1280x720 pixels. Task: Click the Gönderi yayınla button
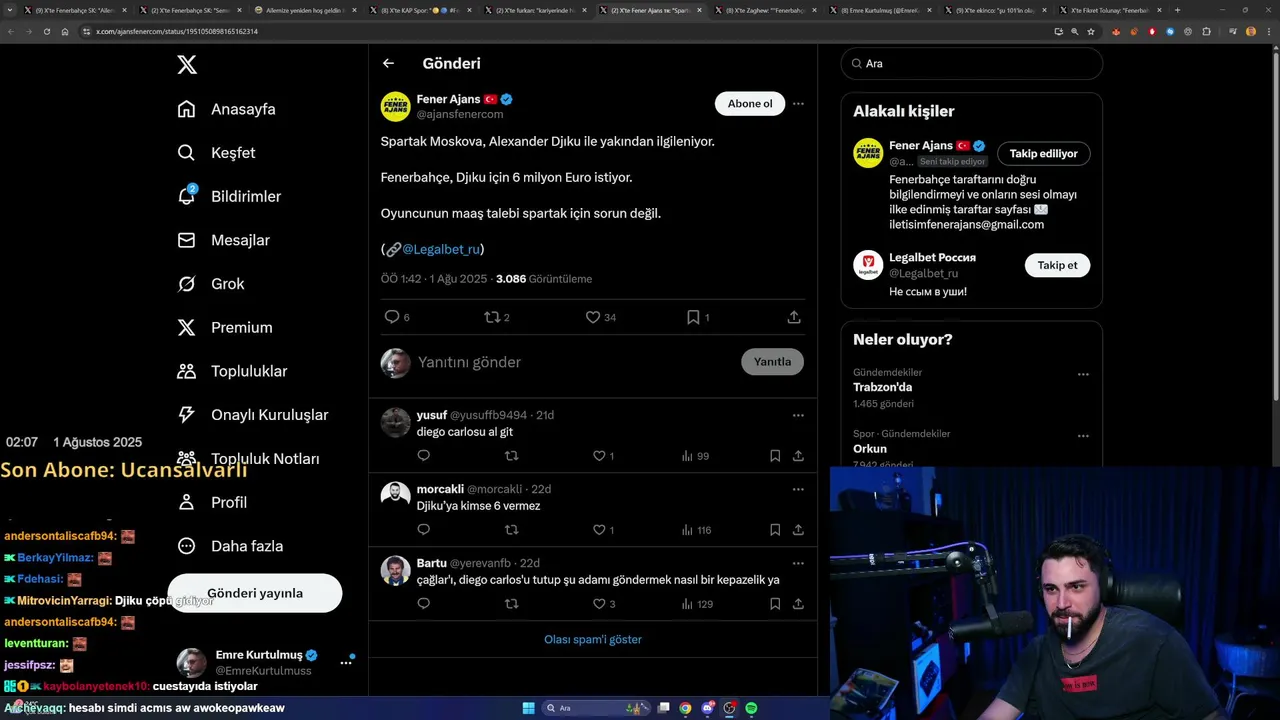coord(255,593)
